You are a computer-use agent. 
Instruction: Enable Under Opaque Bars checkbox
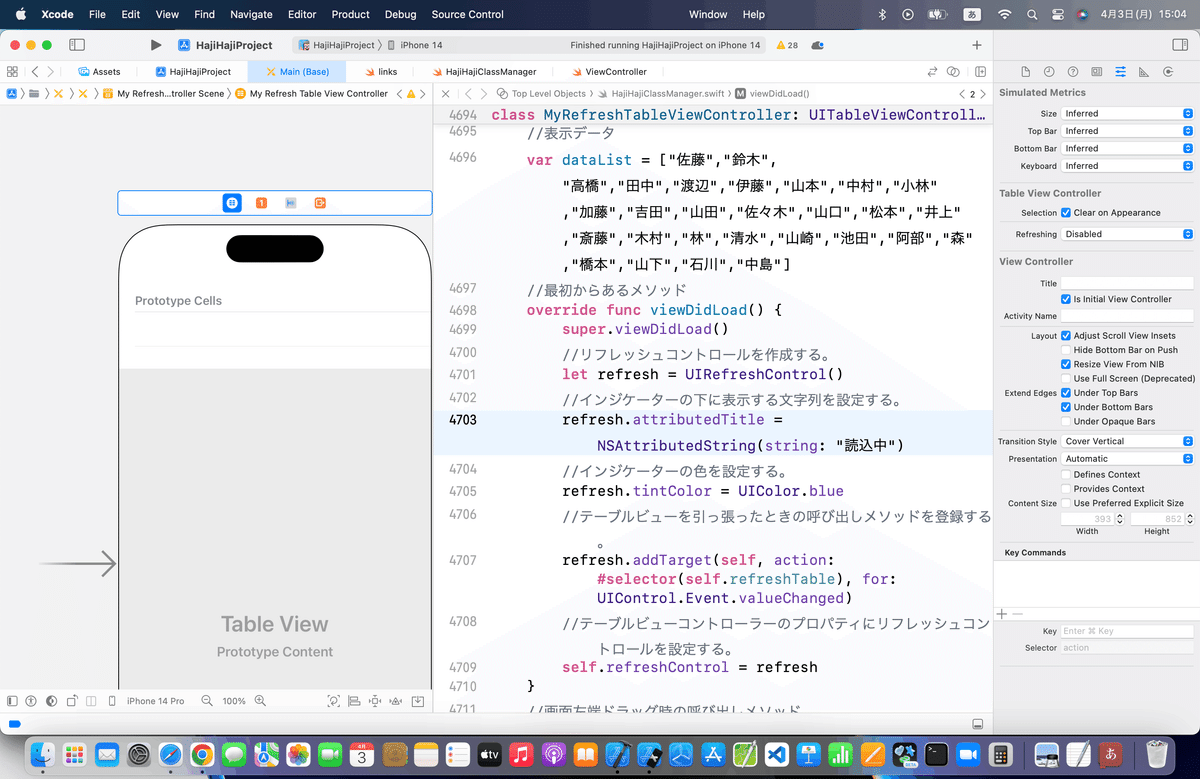[1066, 421]
